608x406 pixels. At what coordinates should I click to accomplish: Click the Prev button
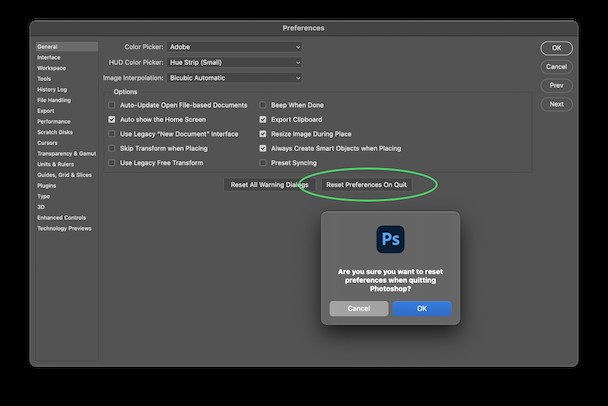coord(556,85)
